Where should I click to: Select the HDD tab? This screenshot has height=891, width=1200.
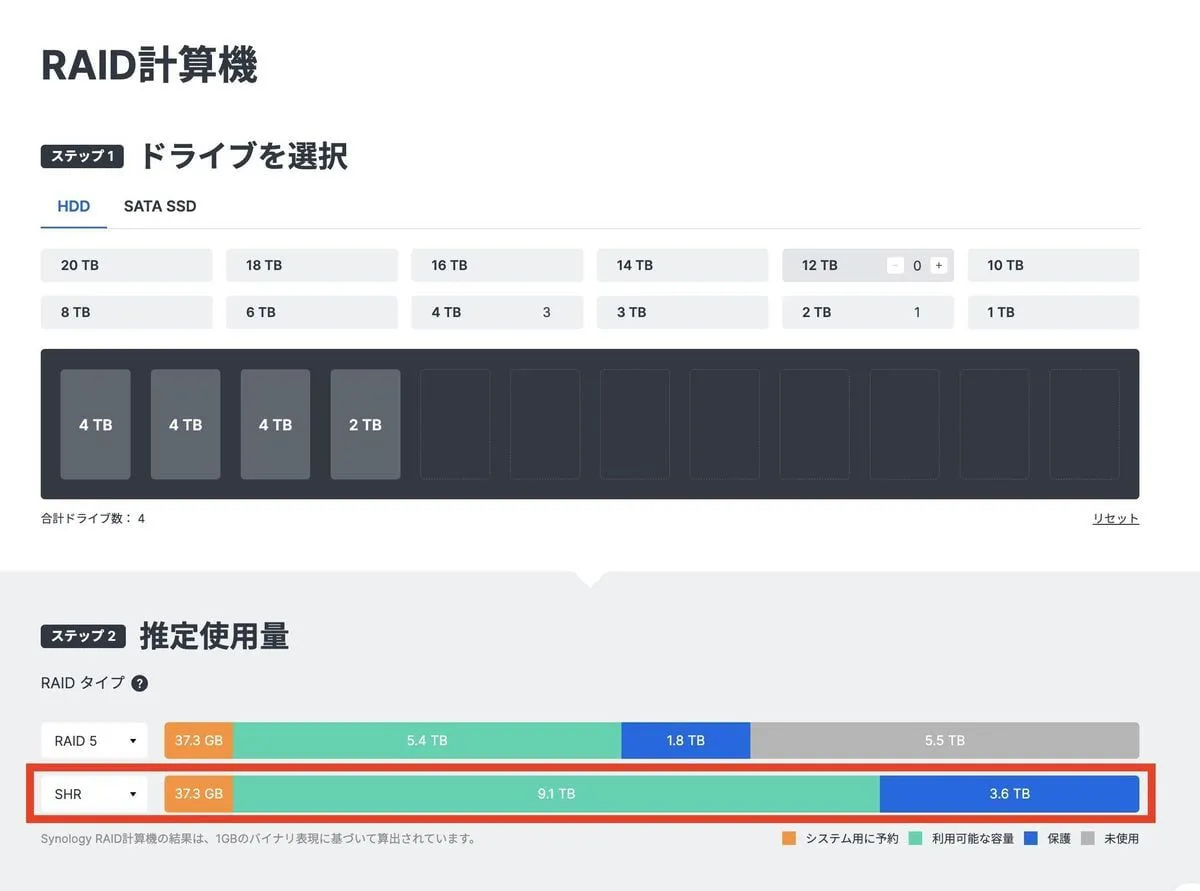pyautogui.click(x=74, y=207)
